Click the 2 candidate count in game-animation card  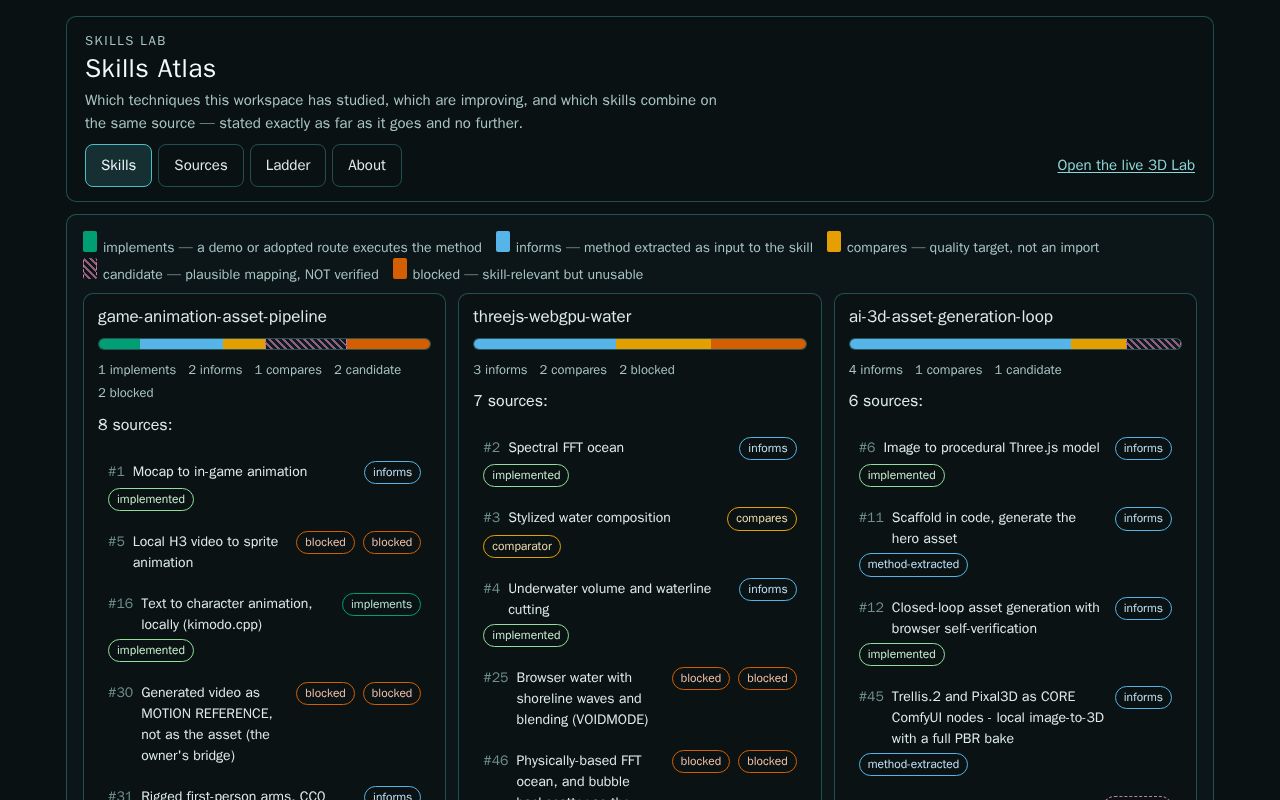pos(367,370)
